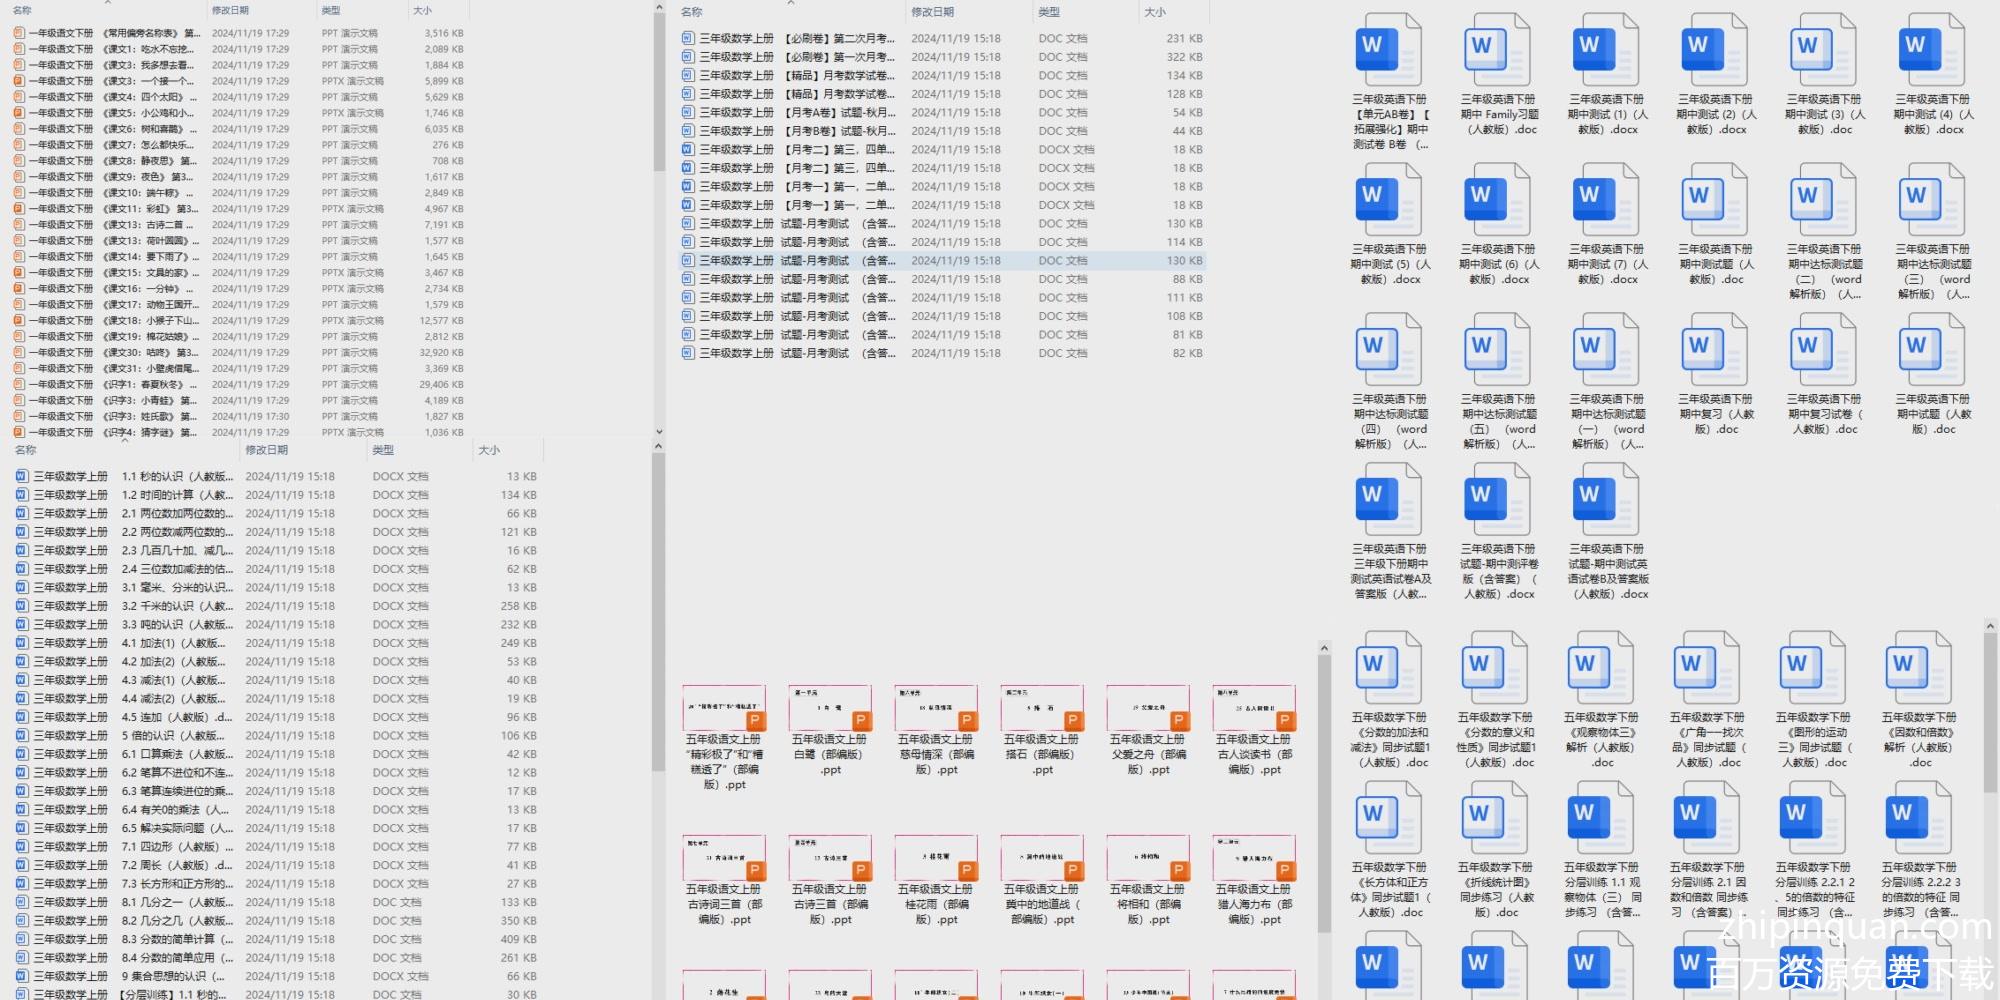The image size is (2000, 1000).
Task: Sort the math exam list by 大小 column
Action: (x=1155, y=12)
